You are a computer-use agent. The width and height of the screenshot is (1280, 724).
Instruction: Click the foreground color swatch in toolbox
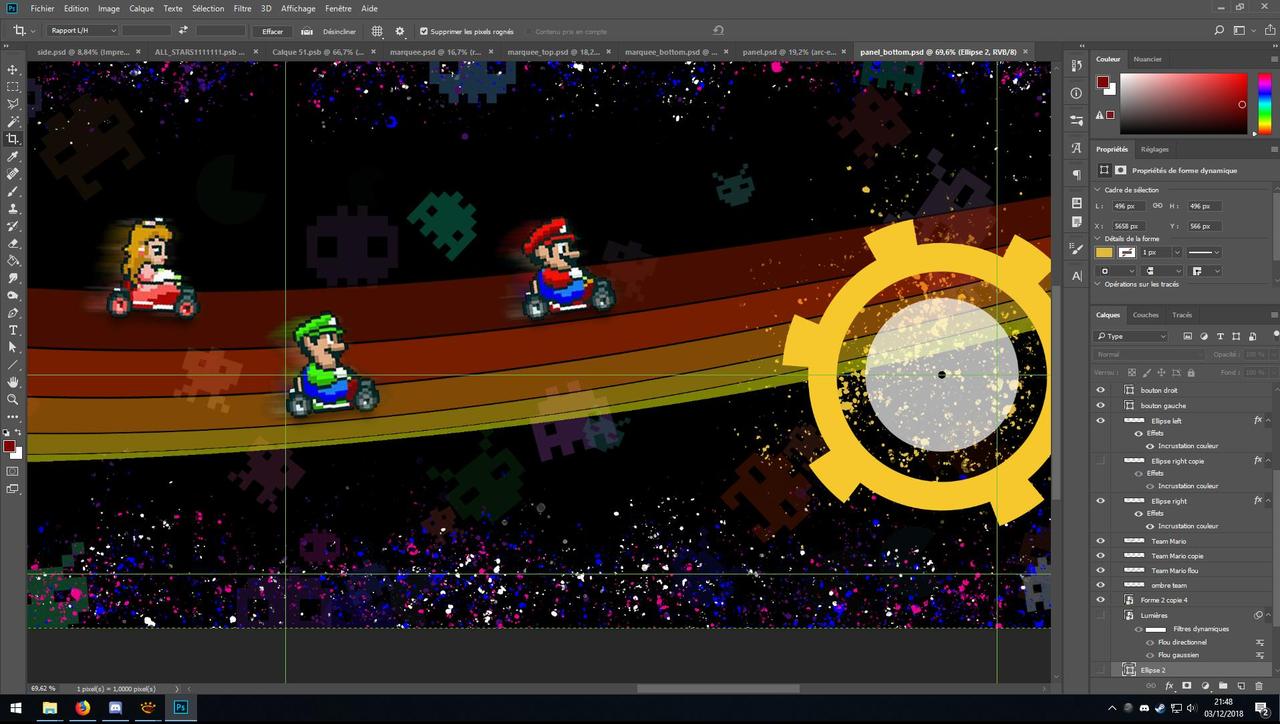[9, 446]
